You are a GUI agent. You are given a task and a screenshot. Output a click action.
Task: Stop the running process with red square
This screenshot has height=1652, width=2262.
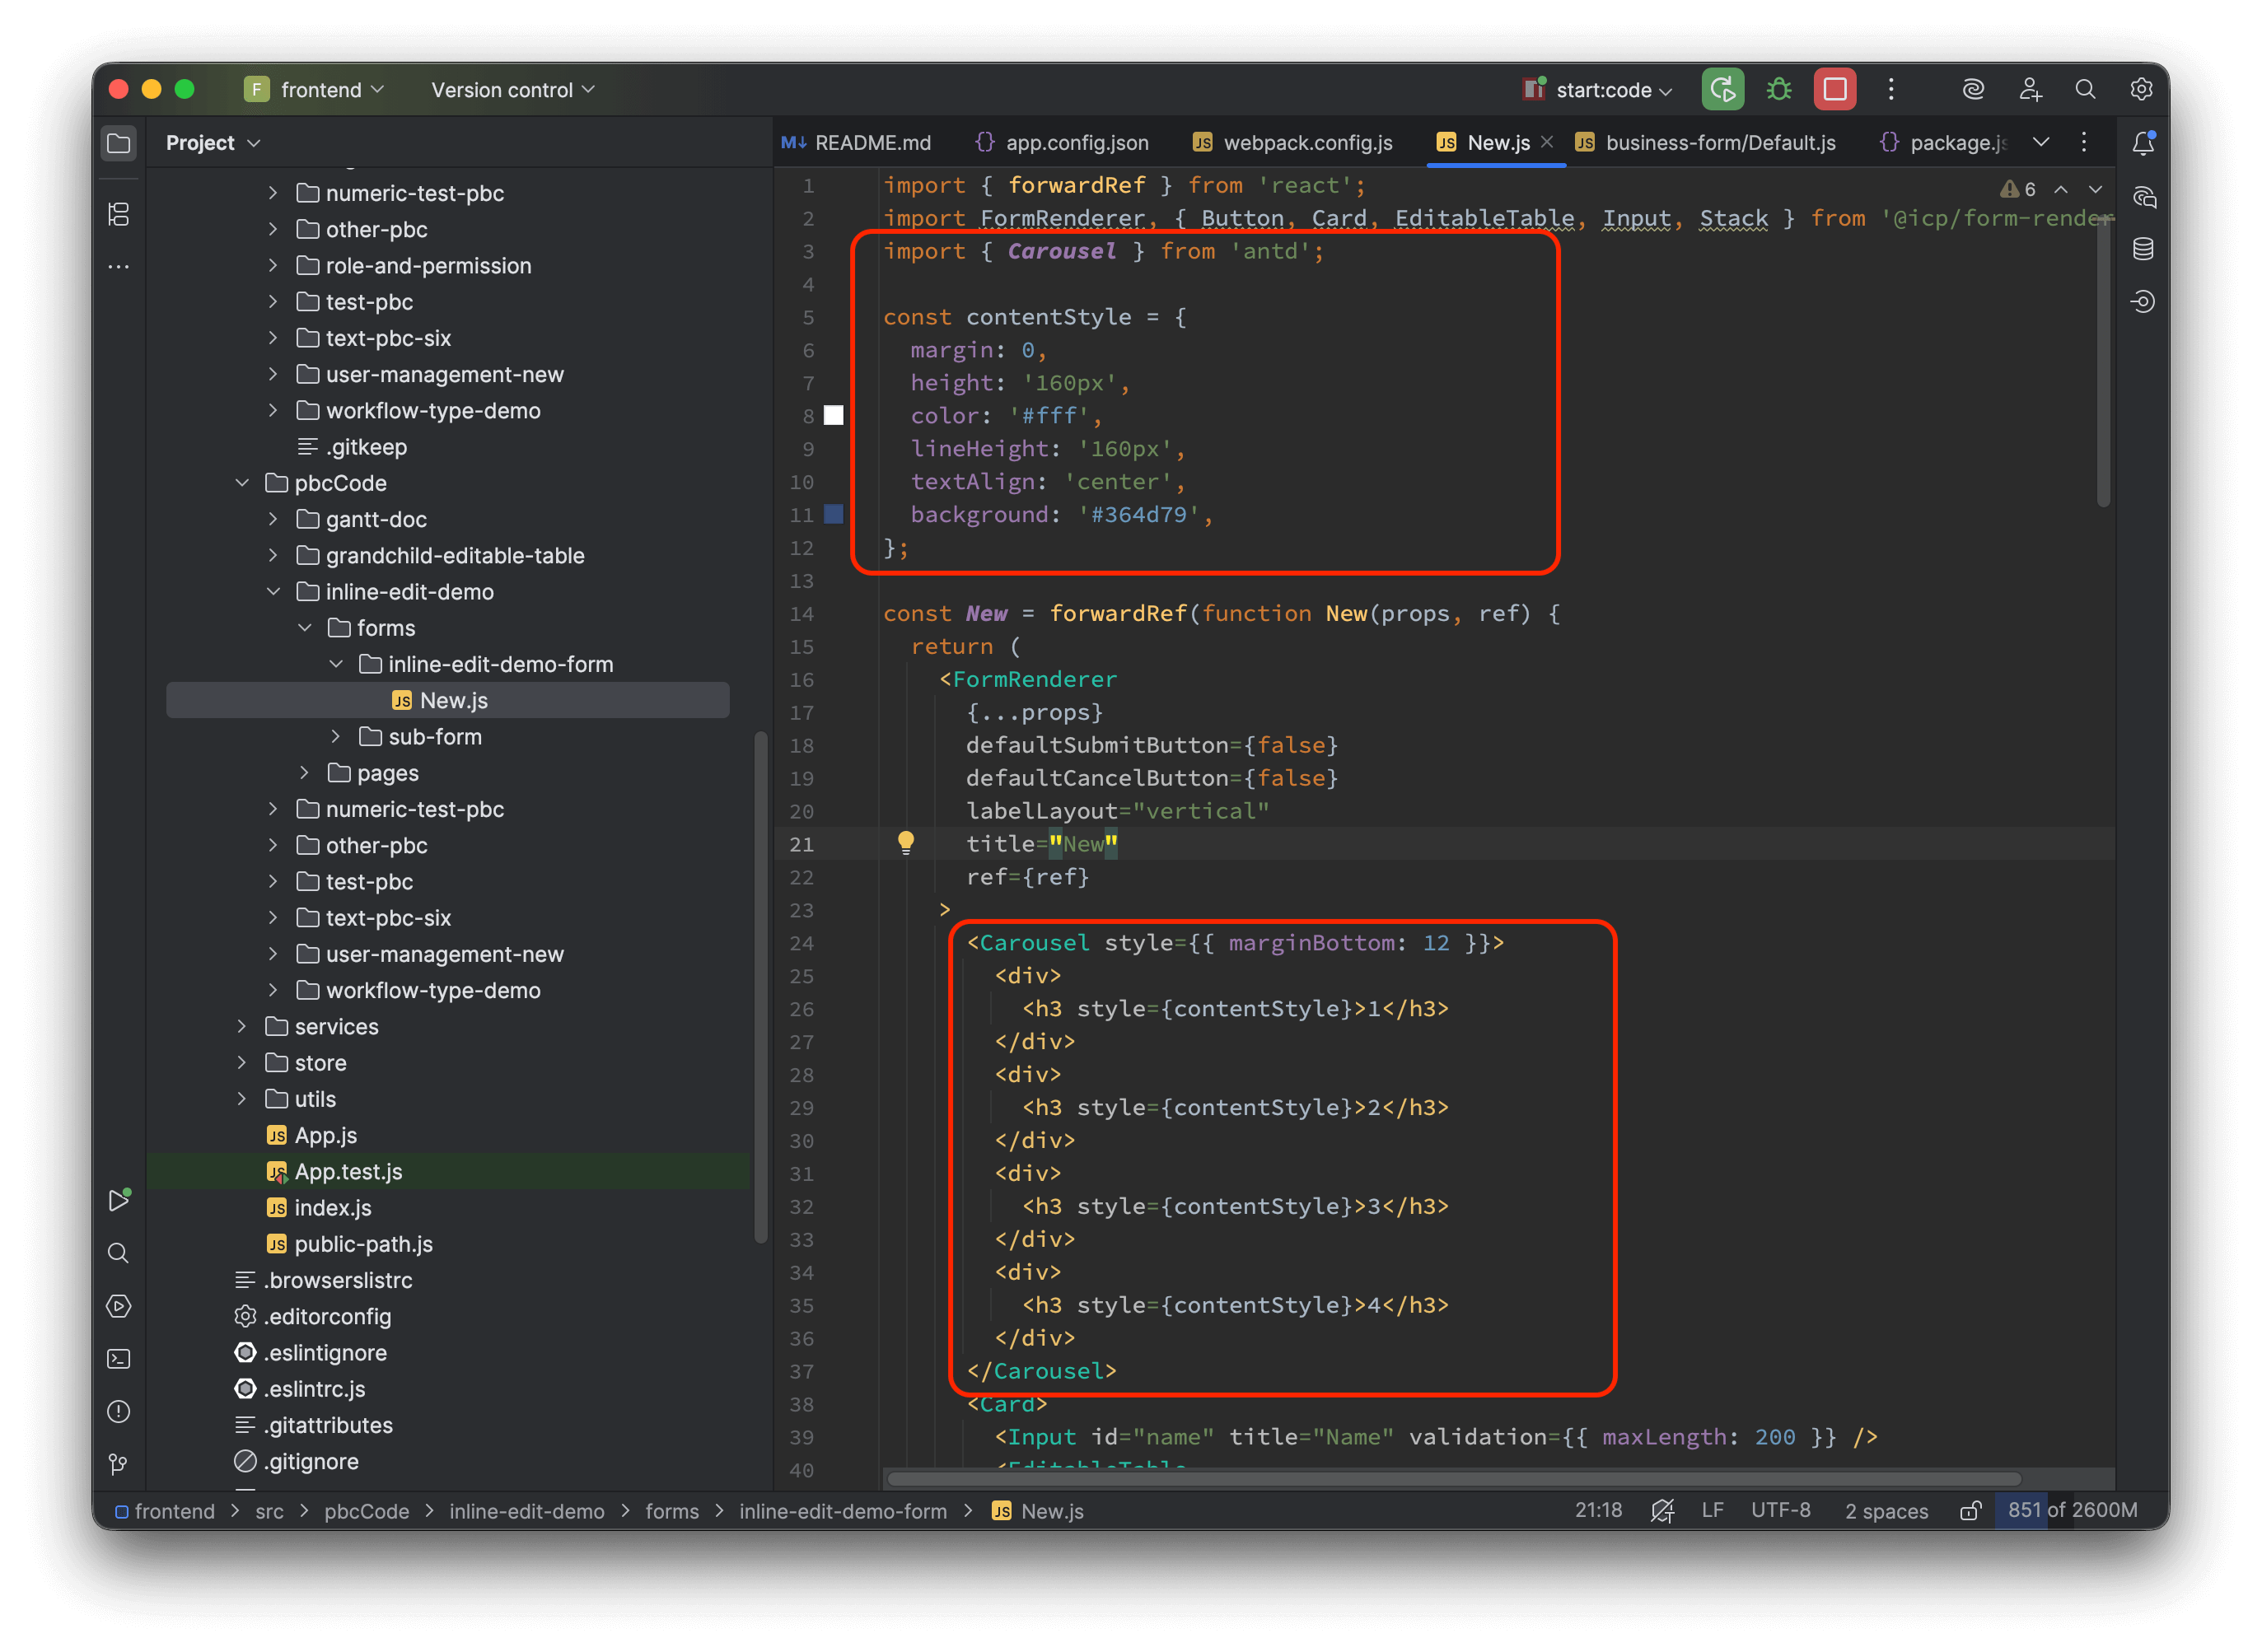[x=1834, y=89]
